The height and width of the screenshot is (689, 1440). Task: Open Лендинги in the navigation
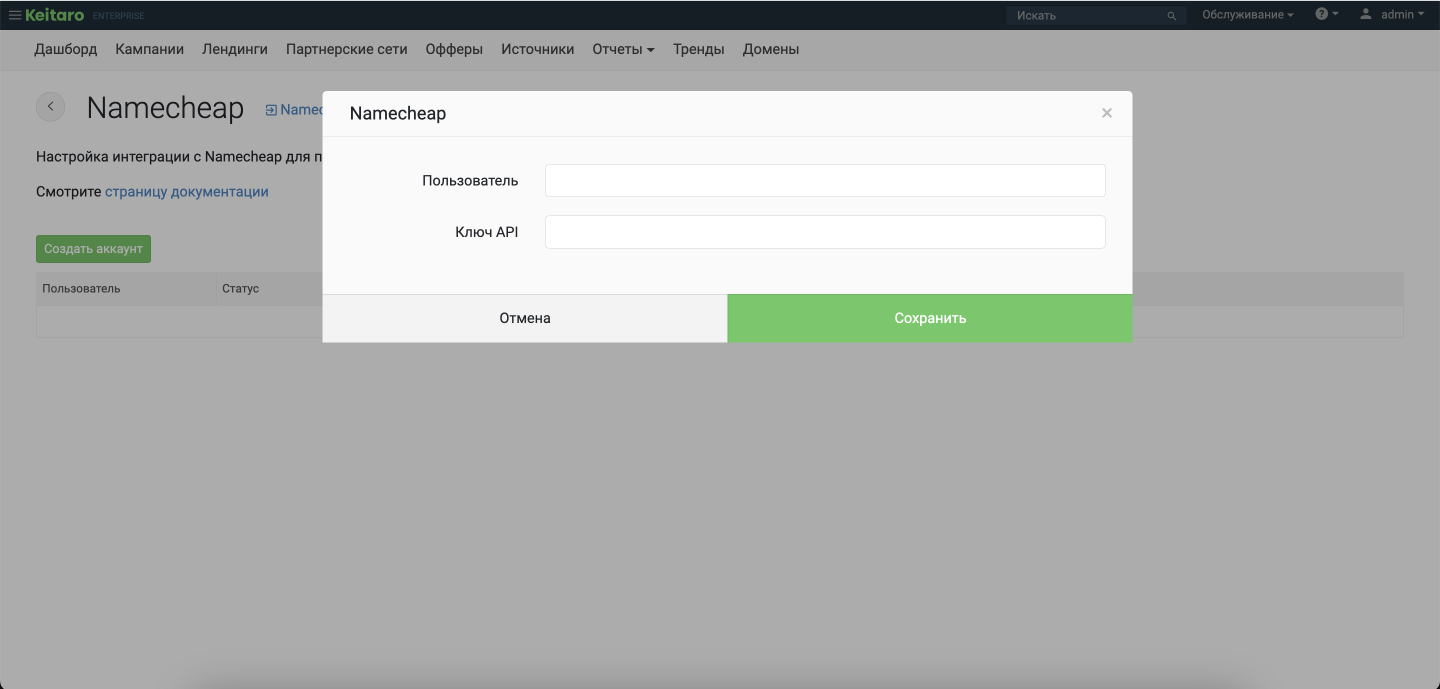[235, 49]
